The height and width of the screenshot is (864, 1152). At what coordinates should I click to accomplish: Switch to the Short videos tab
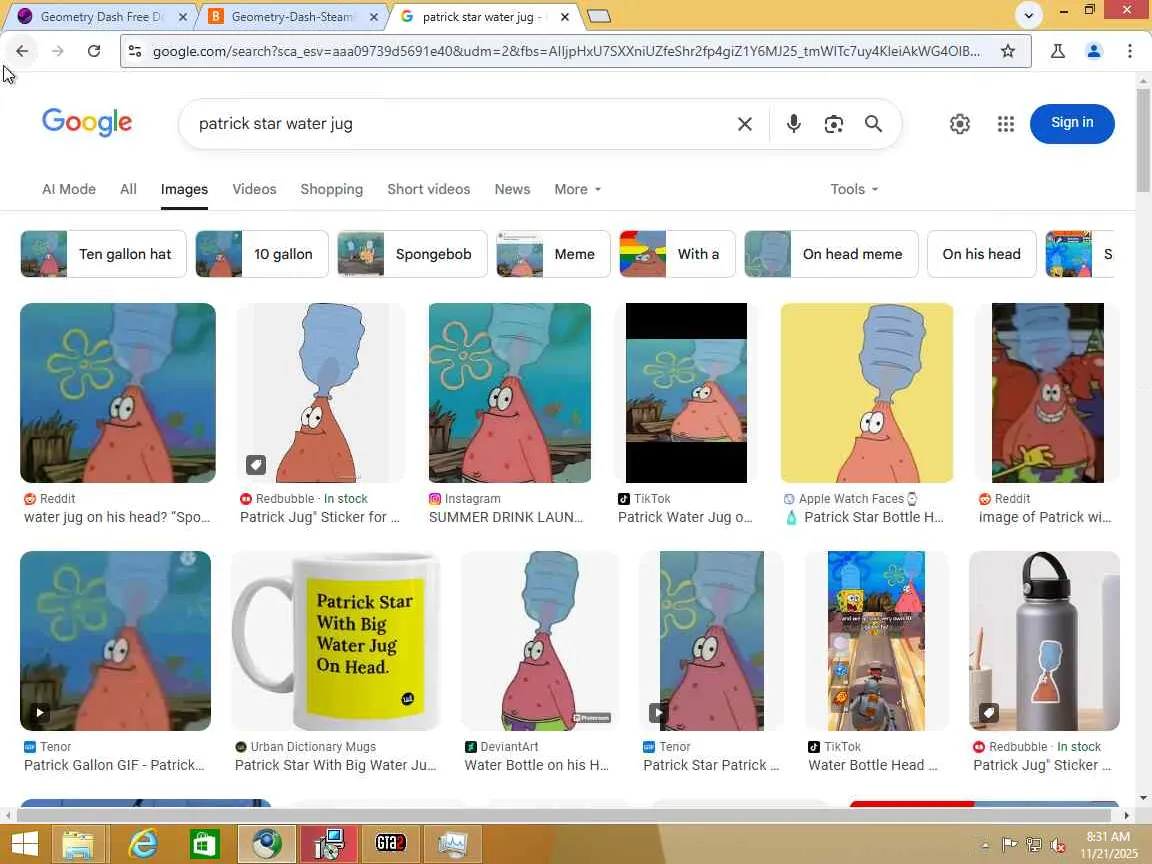click(428, 189)
